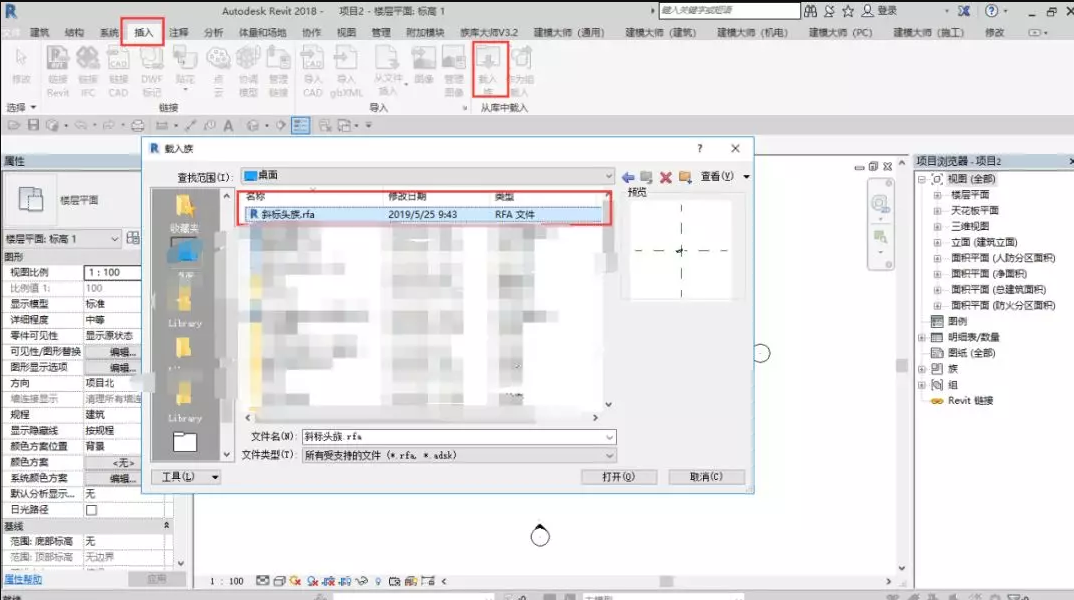This screenshot has width=1074, height=600.
Task: Open the 查找范围 (Look in) dropdown
Action: coord(608,176)
